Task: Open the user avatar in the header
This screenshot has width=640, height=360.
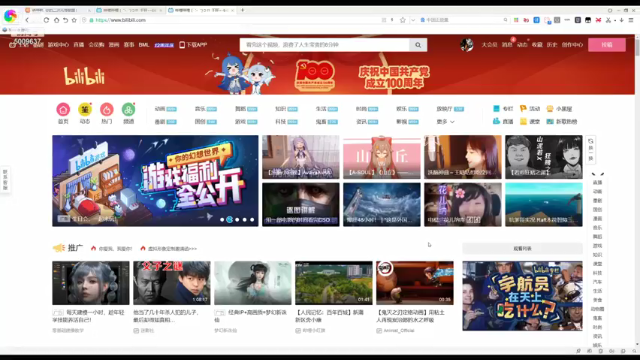Action: point(467,44)
